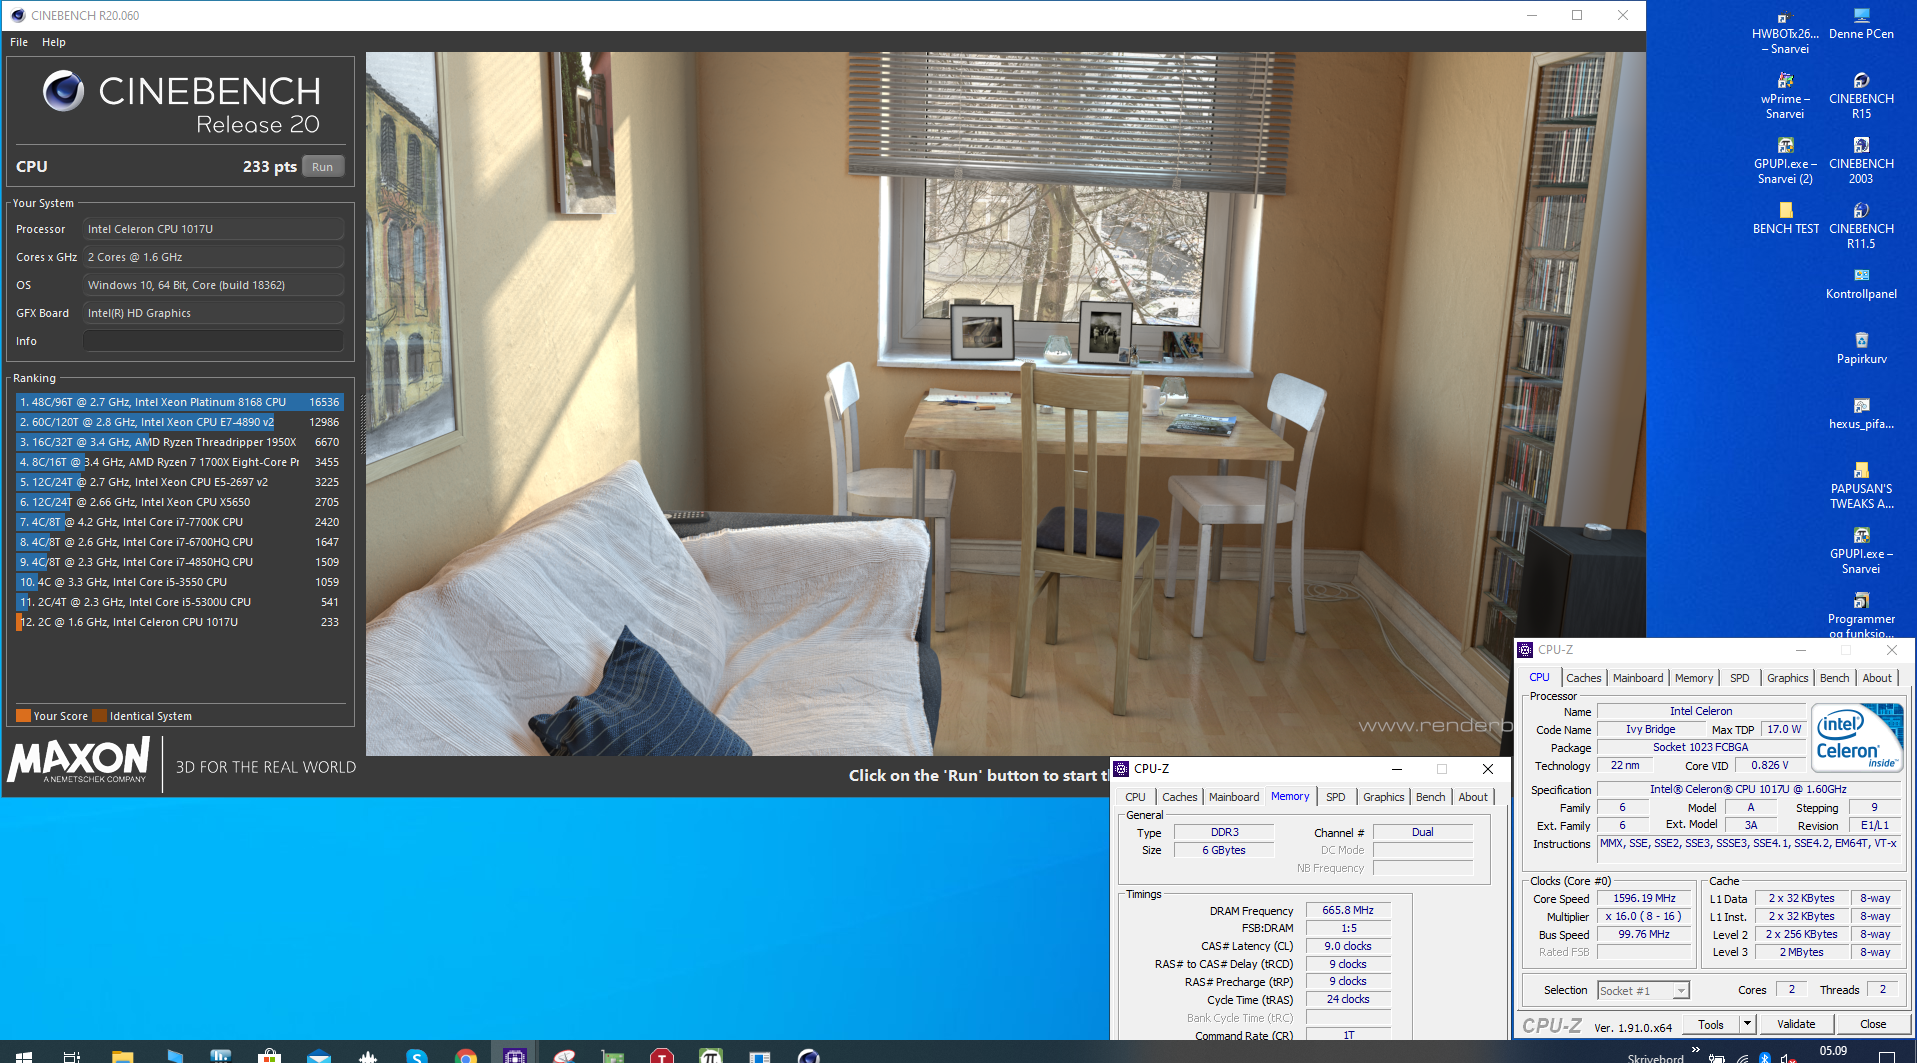Open Google Chrome from the taskbar
The height and width of the screenshot is (1063, 1917).
(x=465, y=1056)
